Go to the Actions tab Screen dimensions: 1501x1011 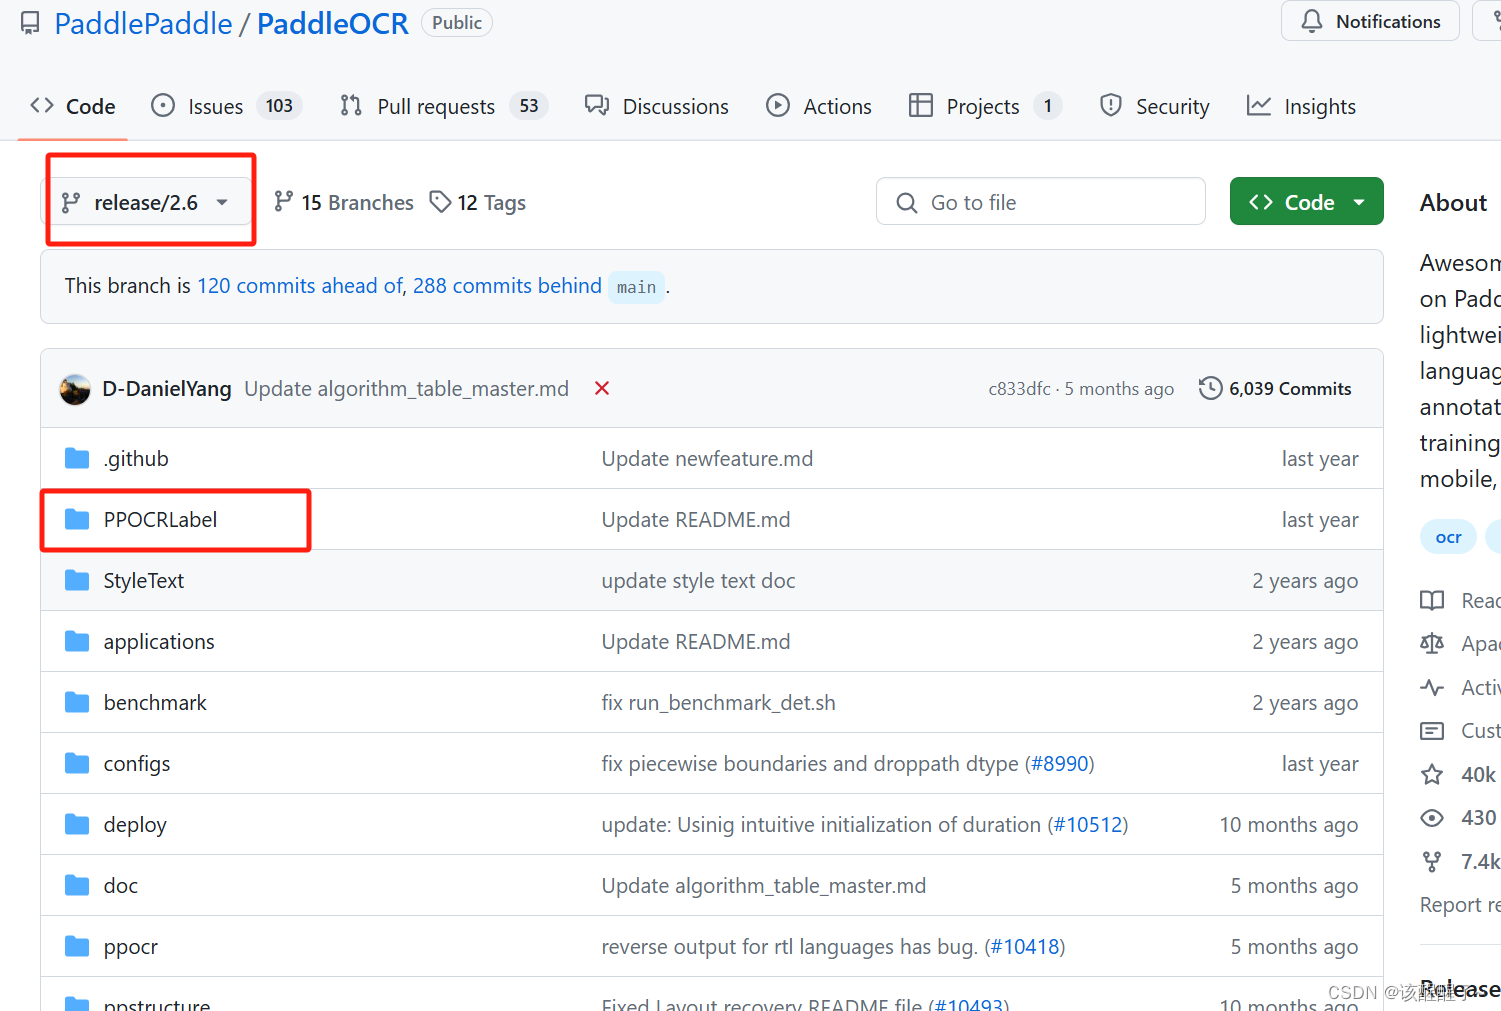point(819,106)
